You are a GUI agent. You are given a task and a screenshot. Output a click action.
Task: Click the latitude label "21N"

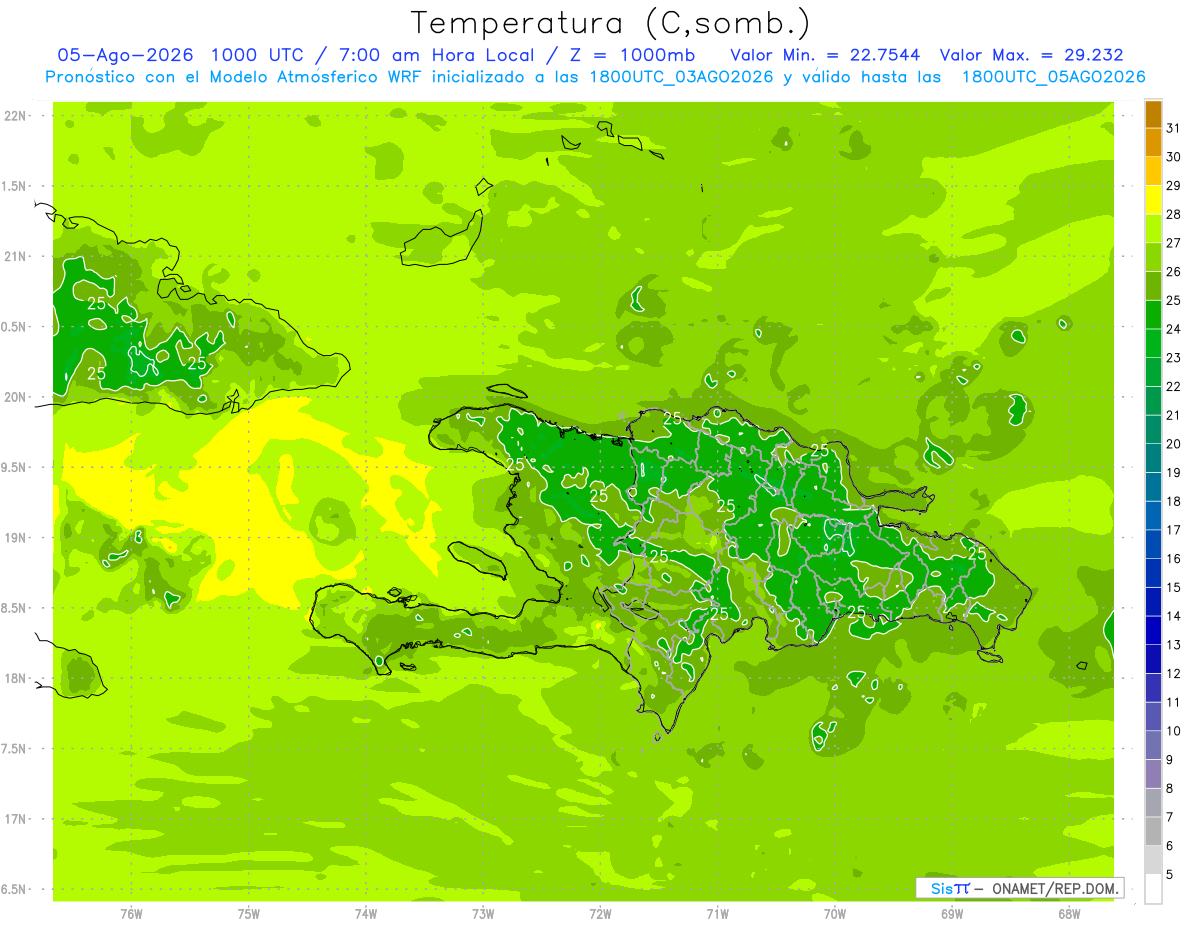(x=15, y=256)
